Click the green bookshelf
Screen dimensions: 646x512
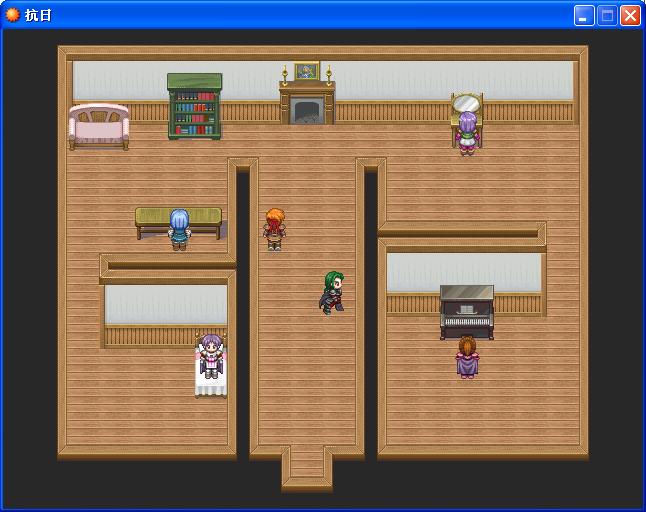tap(194, 106)
